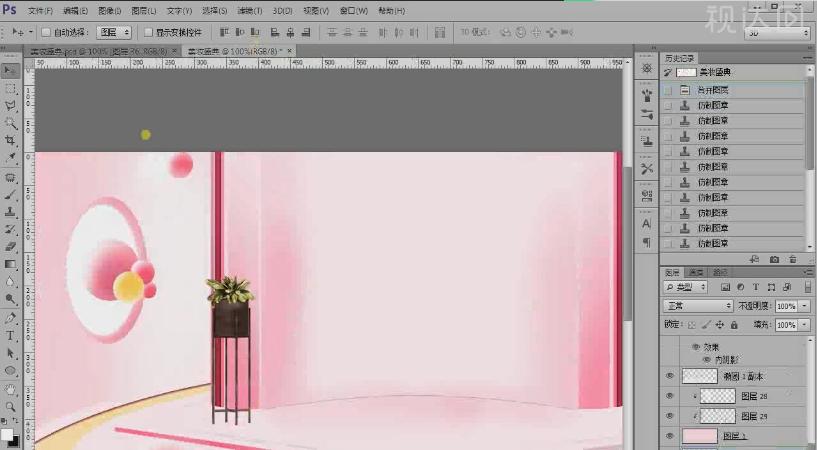This screenshot has height=450, width=817.
Task: Hide the 图层 28 layer via eye icon
Action: (x=670, y=396)
